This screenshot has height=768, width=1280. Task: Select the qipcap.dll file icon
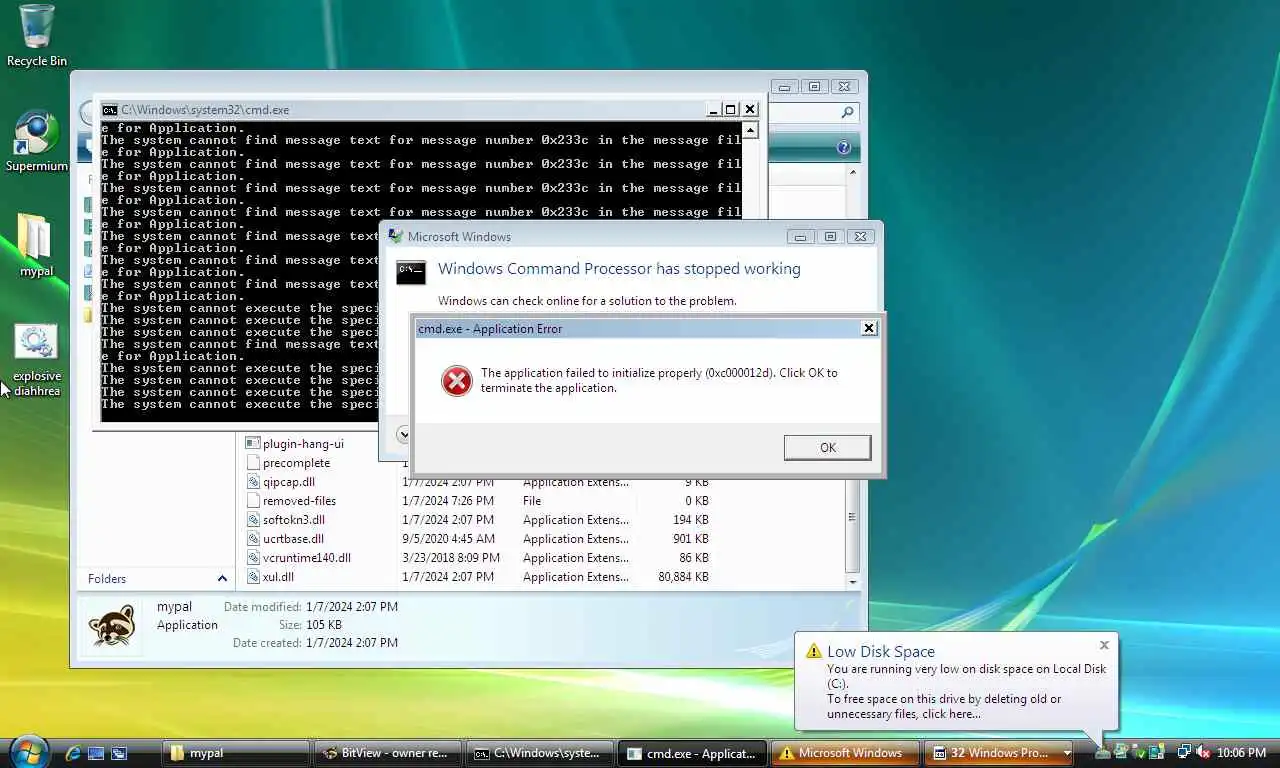tap(253, 481)
